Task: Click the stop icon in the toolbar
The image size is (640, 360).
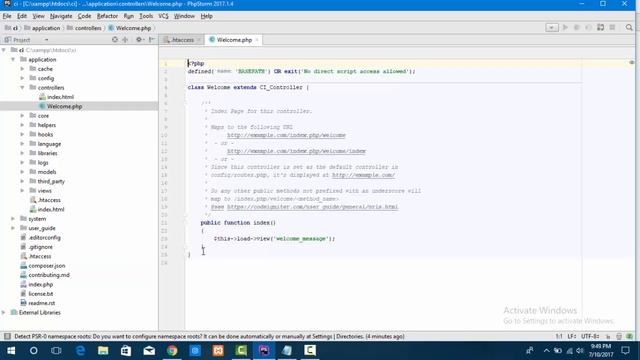Action: (x=612, y=27)
